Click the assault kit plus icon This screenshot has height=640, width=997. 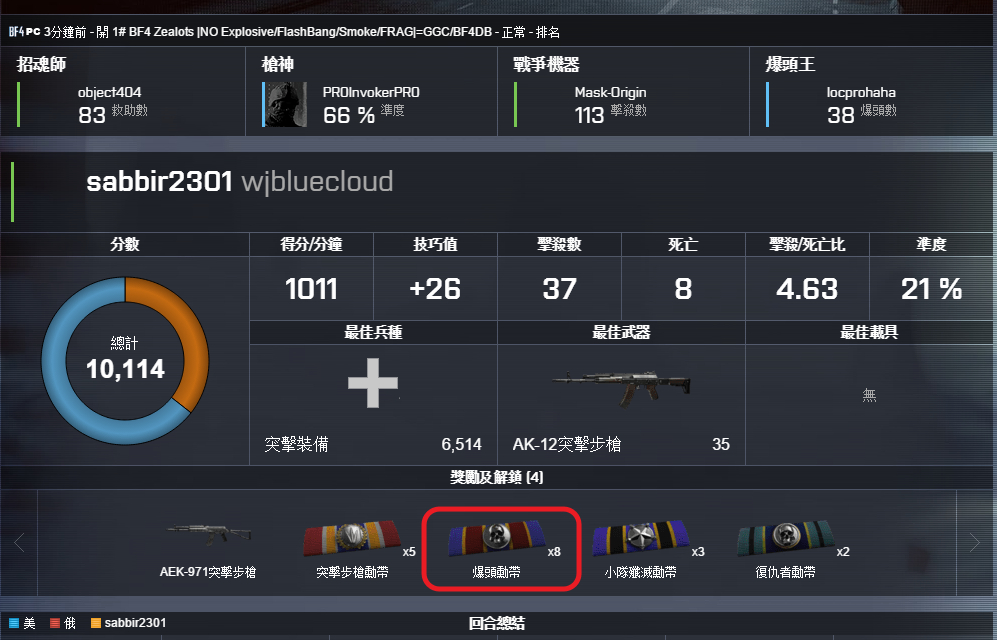(x=373, y=383)
